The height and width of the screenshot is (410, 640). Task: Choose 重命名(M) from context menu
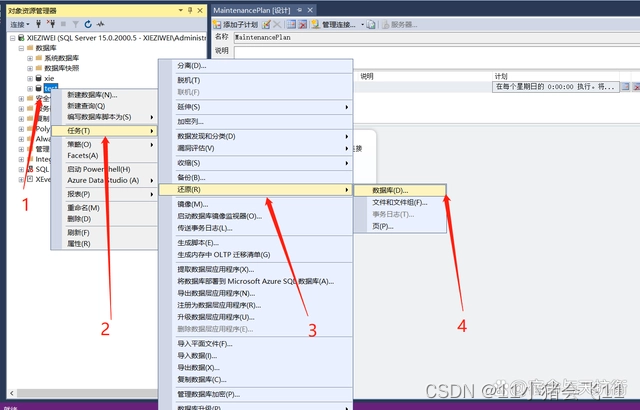coord(104,208)
